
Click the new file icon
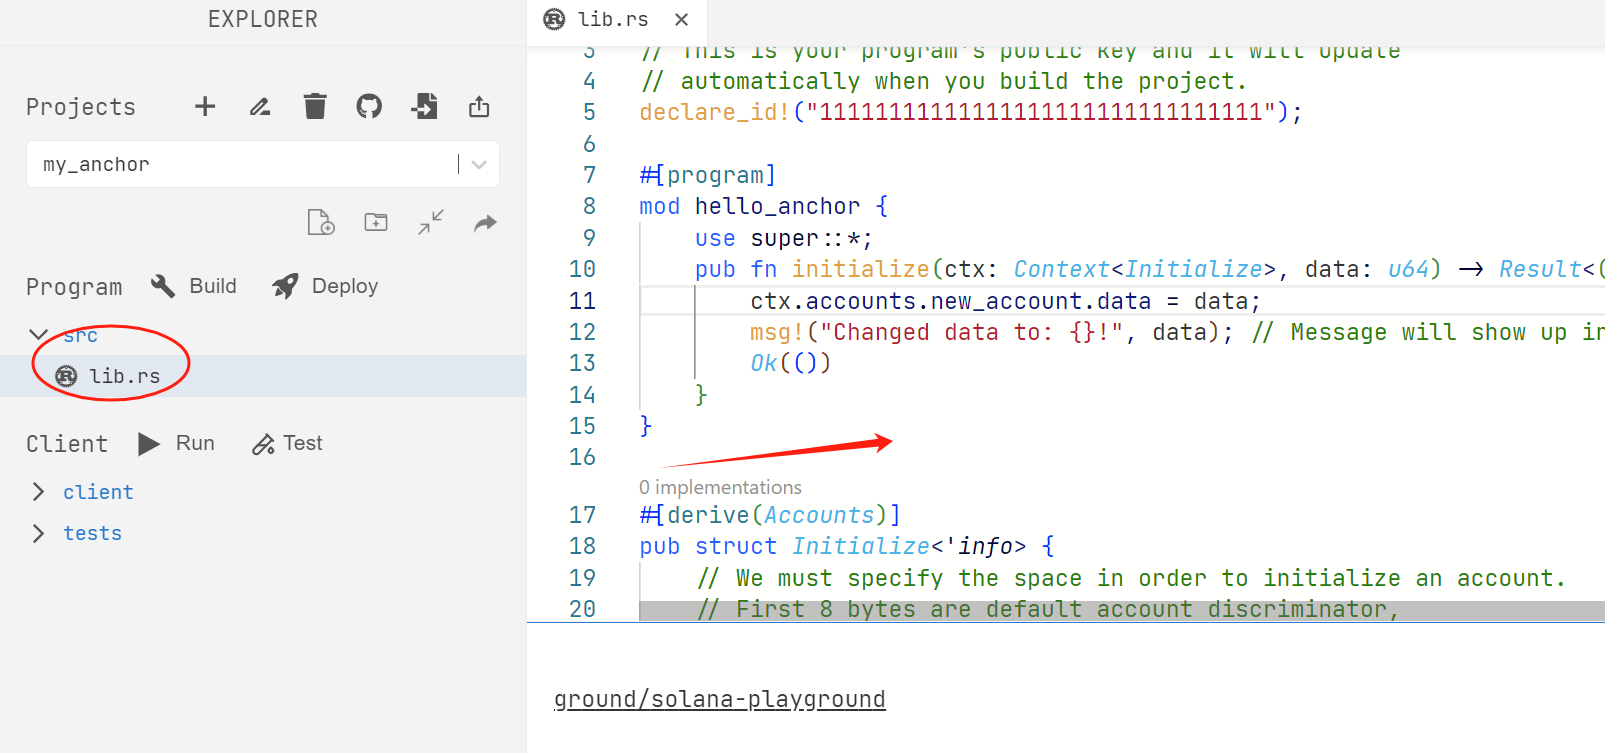point(321,223)
